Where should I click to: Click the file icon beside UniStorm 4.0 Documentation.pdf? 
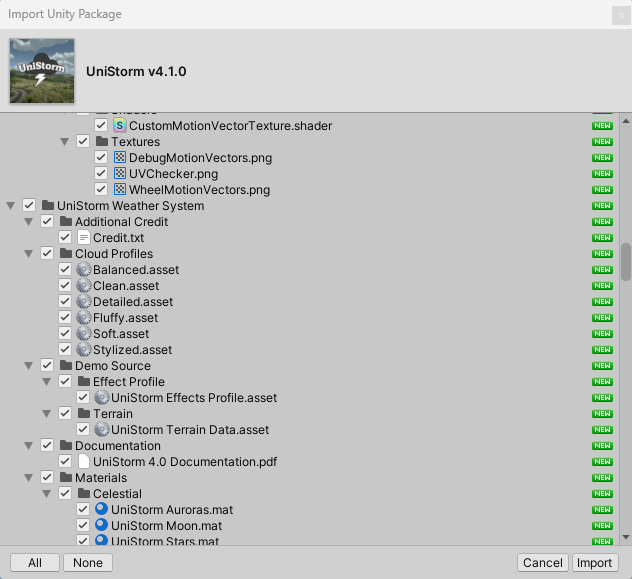pyautogui.click(x=84, y=461)
